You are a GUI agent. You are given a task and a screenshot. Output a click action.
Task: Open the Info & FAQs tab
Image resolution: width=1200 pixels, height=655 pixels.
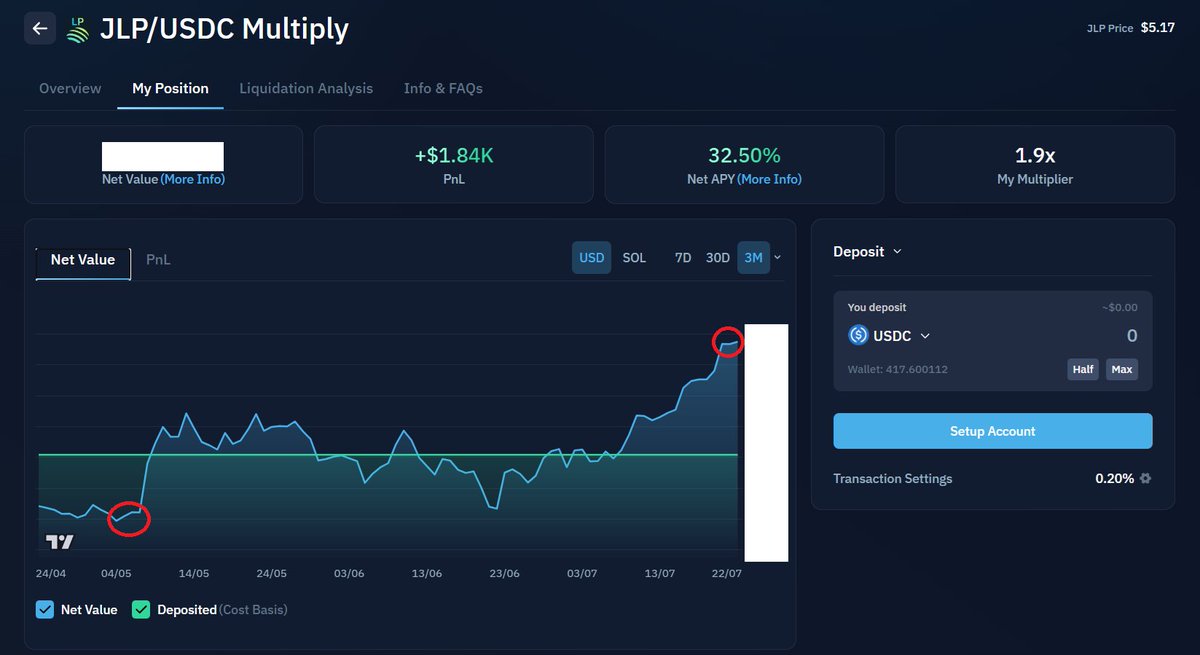[443, 88]
